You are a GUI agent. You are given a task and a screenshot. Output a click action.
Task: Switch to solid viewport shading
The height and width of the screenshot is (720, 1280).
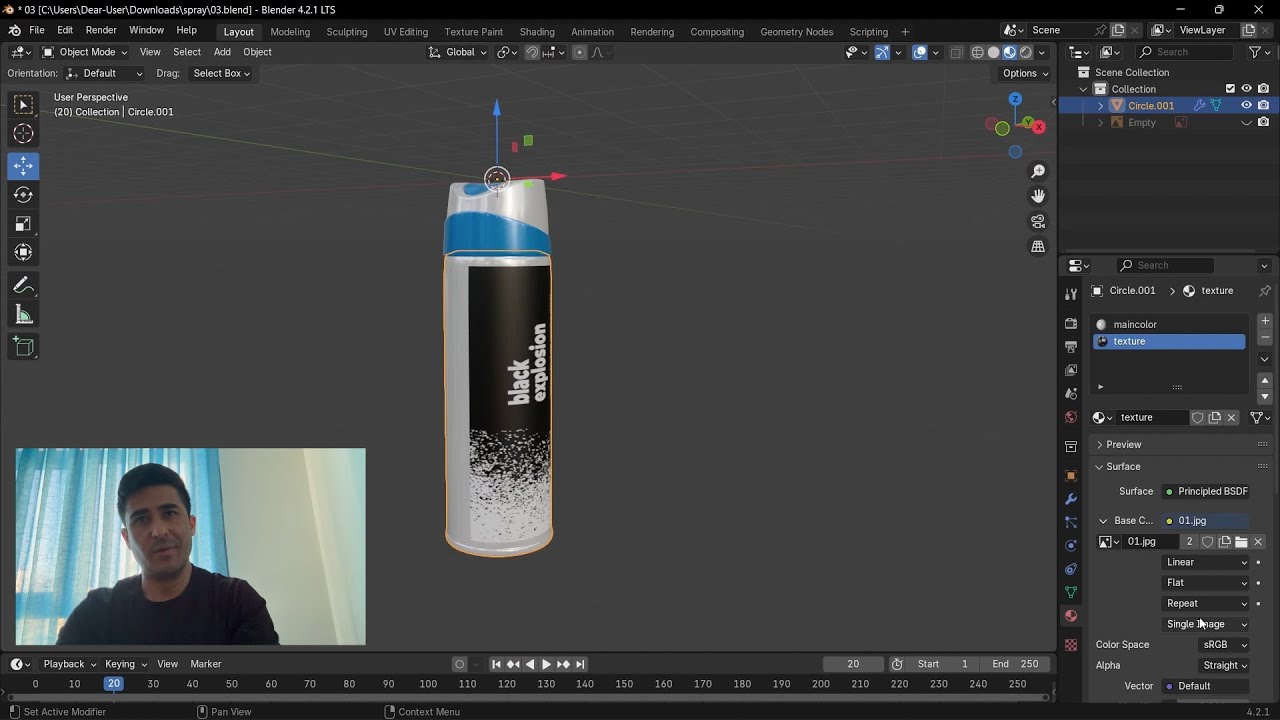click(x=993, y=52)
